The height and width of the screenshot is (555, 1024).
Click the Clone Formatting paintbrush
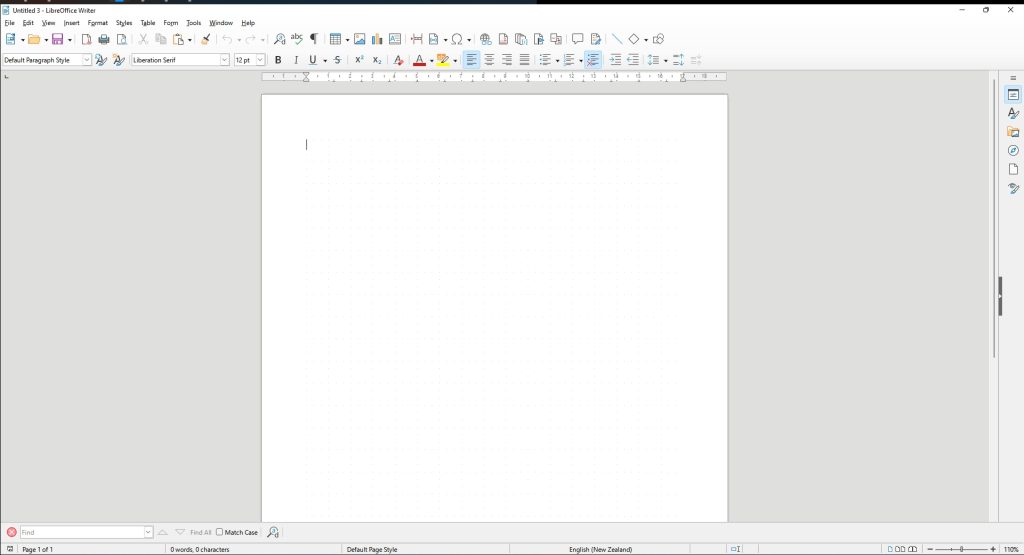point(206,39)
